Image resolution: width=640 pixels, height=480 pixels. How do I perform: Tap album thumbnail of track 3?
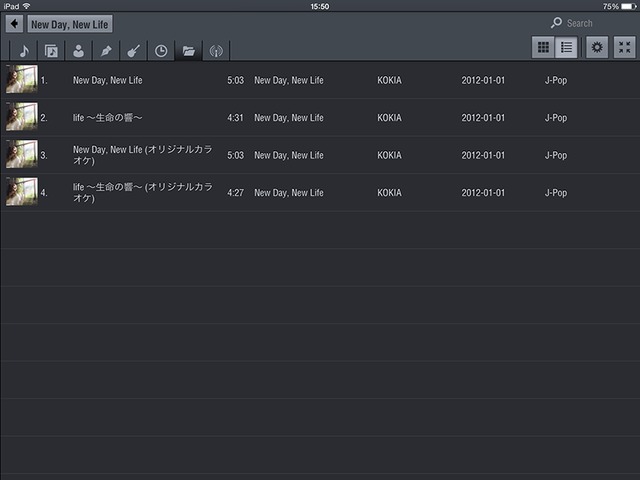(21, 155)
